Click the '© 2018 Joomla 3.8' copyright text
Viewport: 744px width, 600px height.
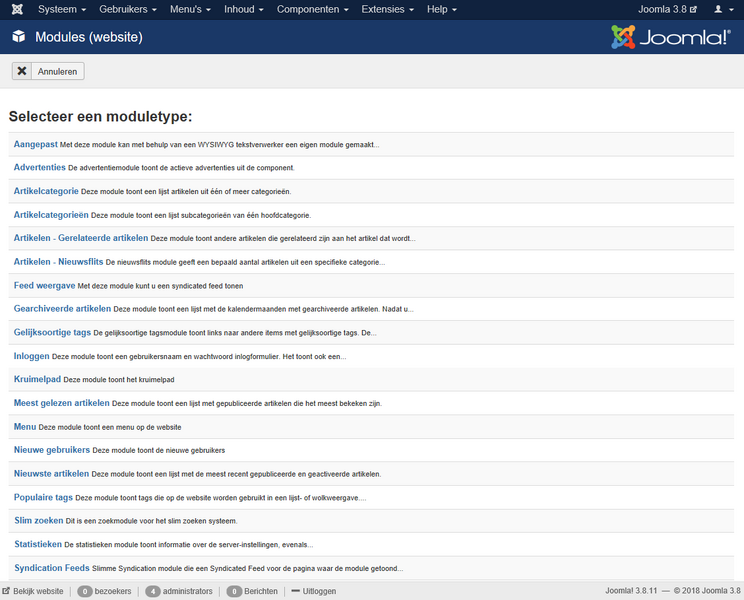pos(707,591)
